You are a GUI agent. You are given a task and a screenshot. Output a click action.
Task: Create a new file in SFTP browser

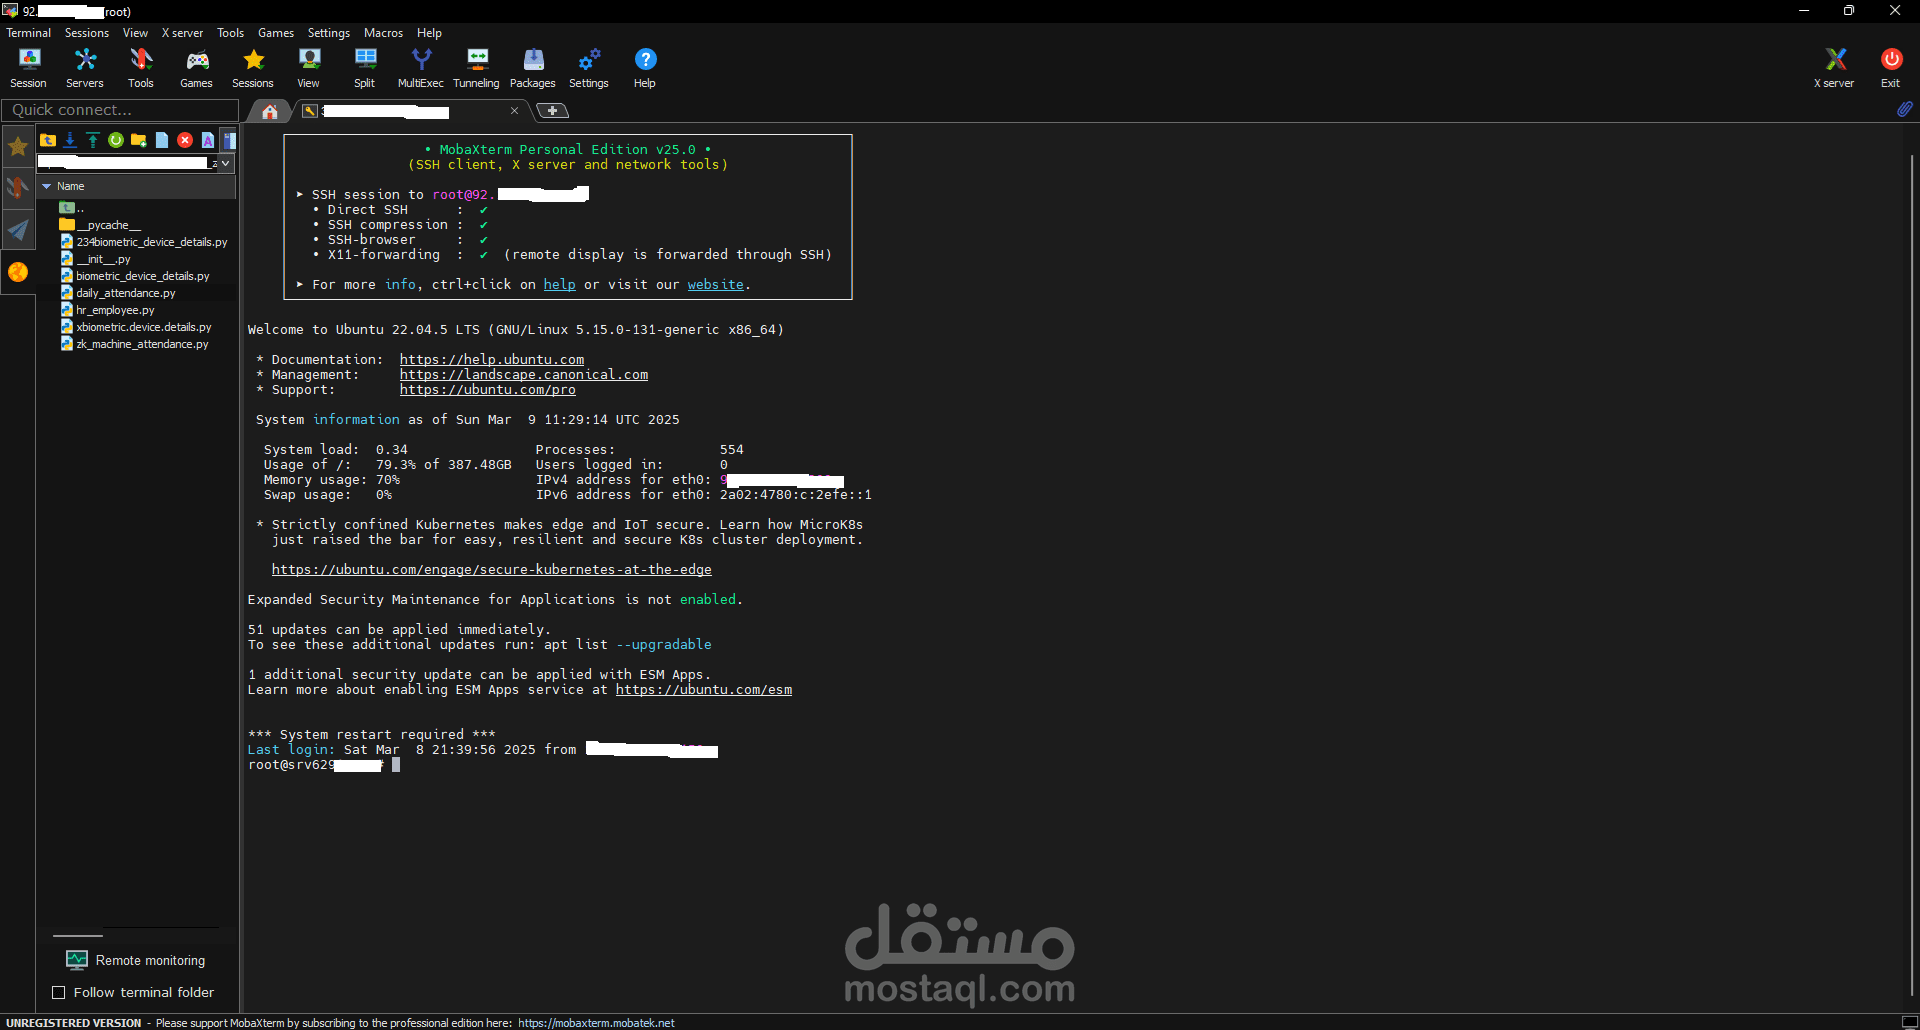click(162, 140)
